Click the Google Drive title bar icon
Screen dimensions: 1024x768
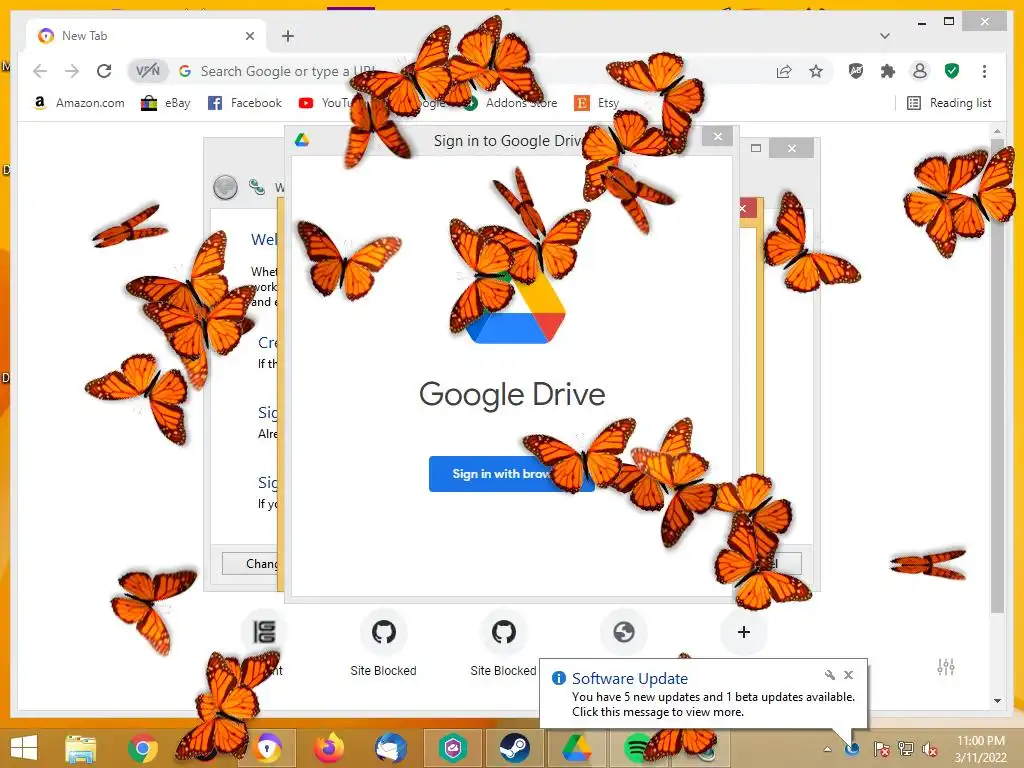pyautogui.click(x=302, y=140)
